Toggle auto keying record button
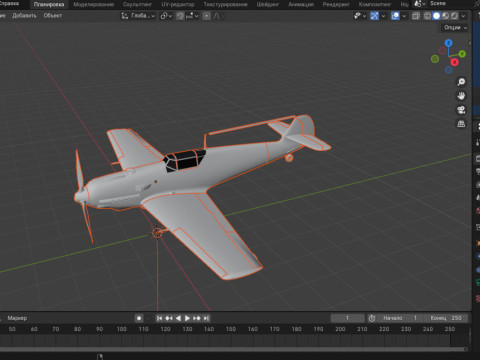The height and width of the screenshot is (360, 480). point(139,318)
